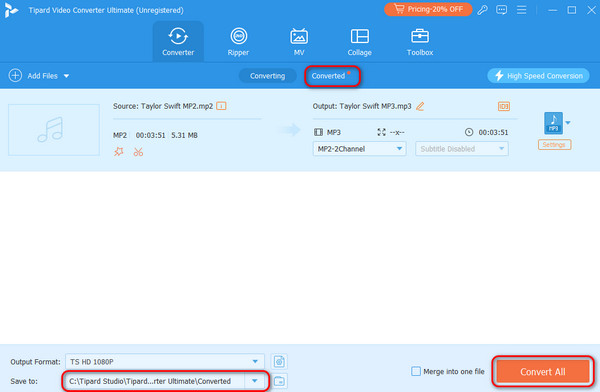The height and width of the screenshot is (392, 600).
Task: Click the Source: Taylor Swift MP2.mp2 label
Action: coord(163,106)
